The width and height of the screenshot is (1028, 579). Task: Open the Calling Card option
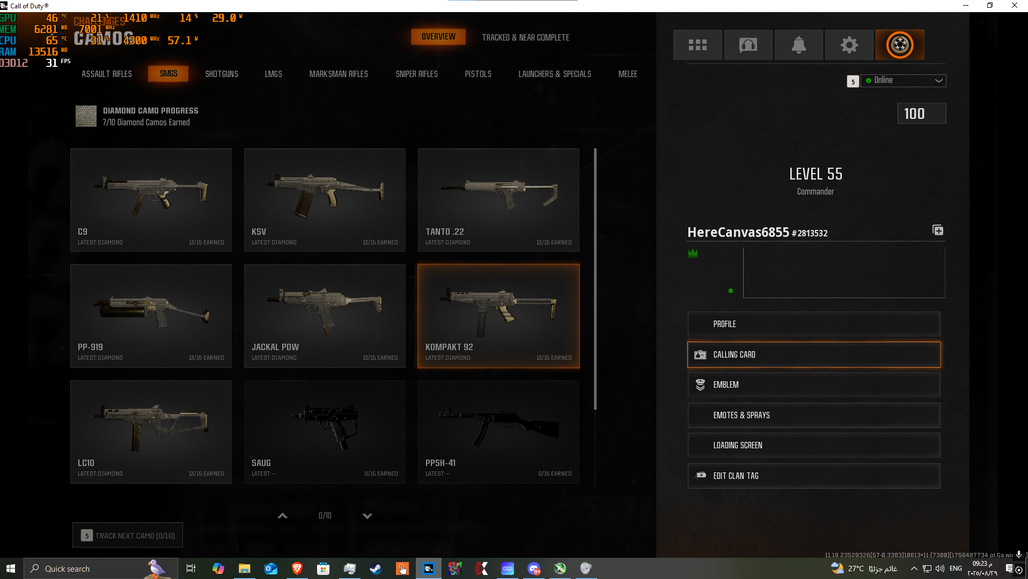[x=814, y=355]
